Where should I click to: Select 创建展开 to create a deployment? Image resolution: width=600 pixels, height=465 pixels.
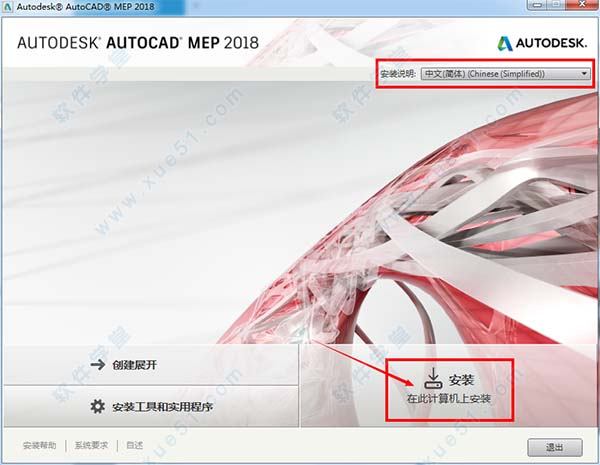coord(151,364)
